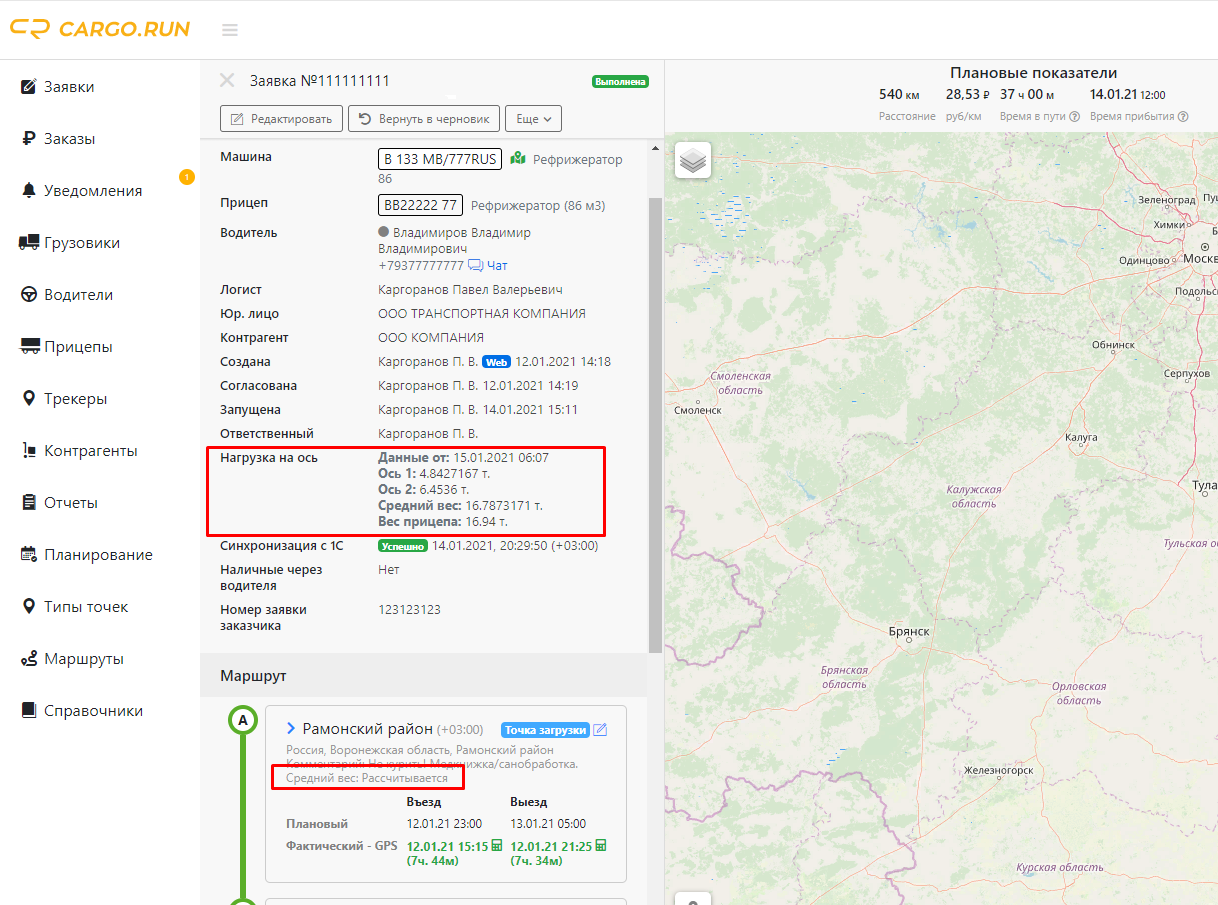Click the orange notifications badge
The height and width of the screenshot is (905, 1218).
pos(186,177)
